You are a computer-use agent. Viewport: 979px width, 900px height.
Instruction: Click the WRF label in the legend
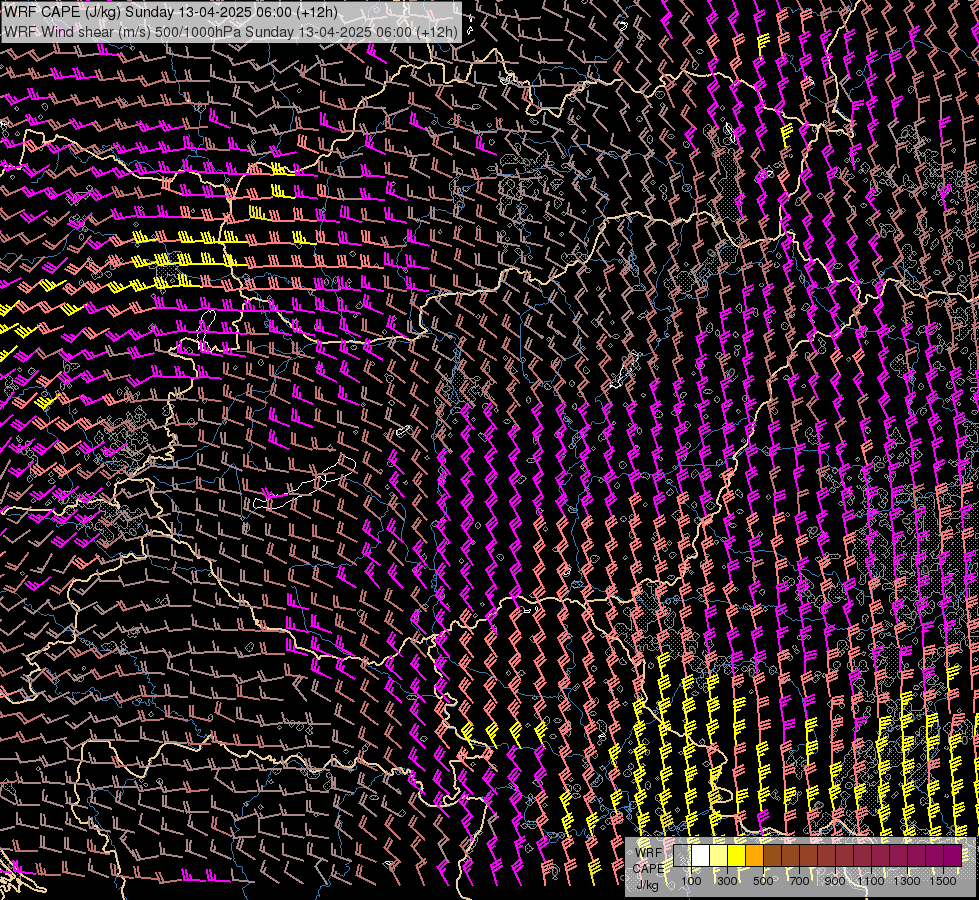coord(649,853)
